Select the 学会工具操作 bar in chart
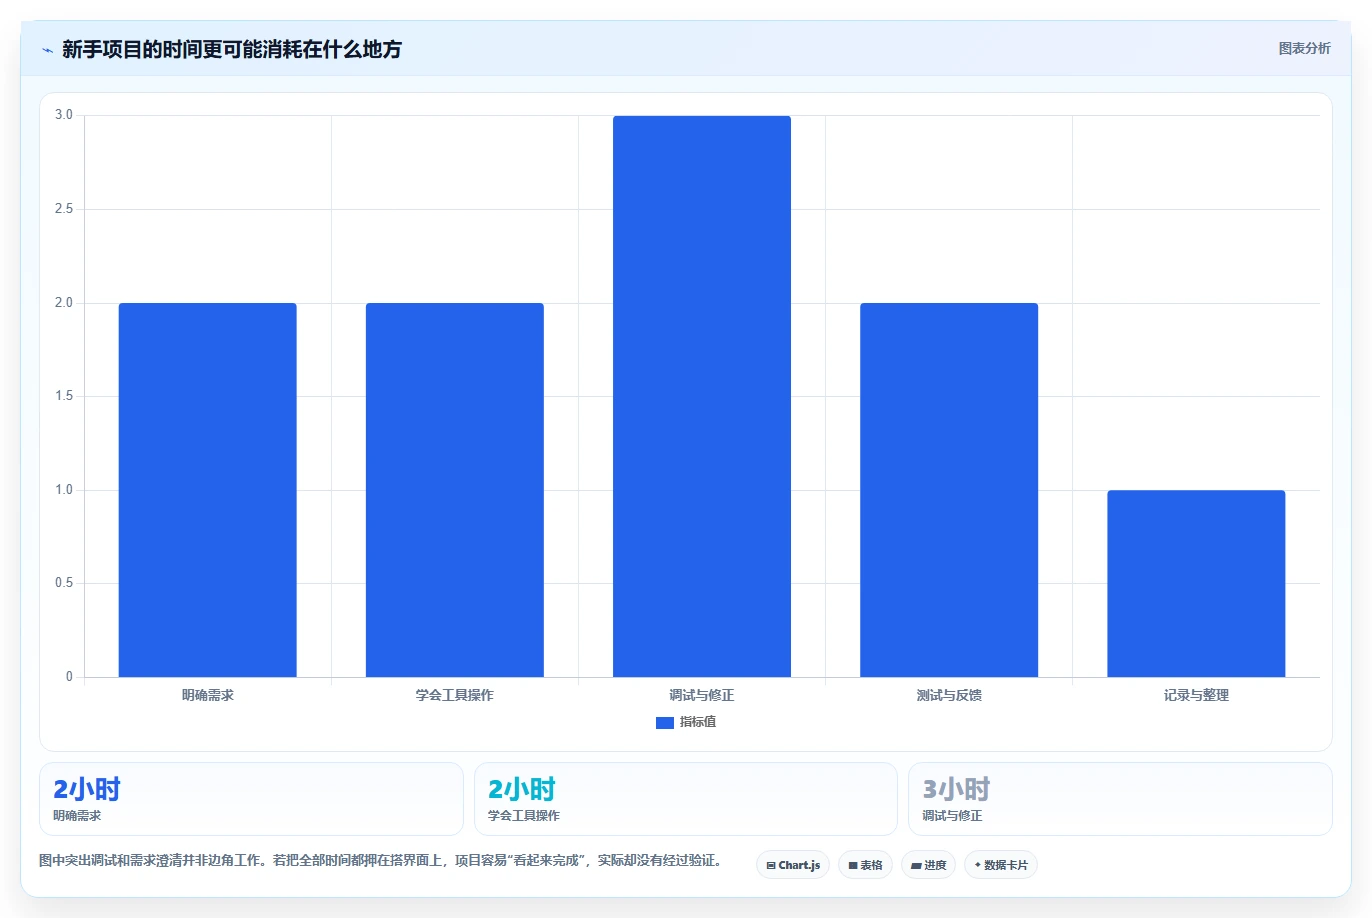This screenshot has width=1372, height=918. [455, 490]
